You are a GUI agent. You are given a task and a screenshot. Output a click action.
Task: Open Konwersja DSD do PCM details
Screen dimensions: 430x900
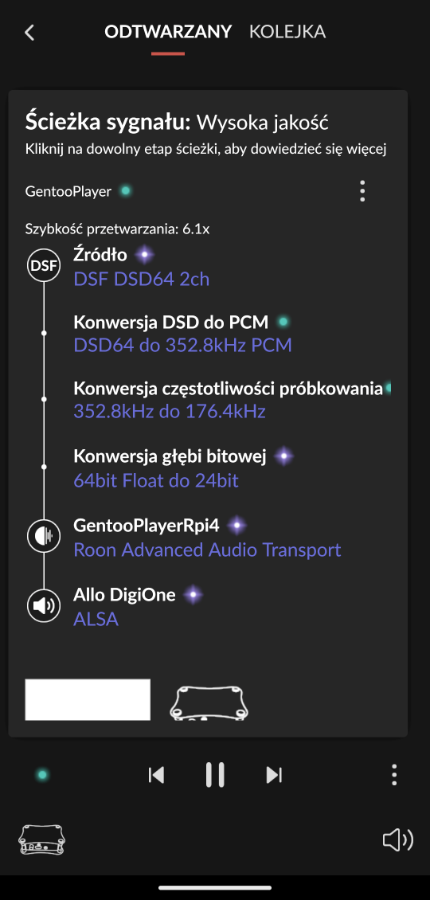click(x=183, y=333)
